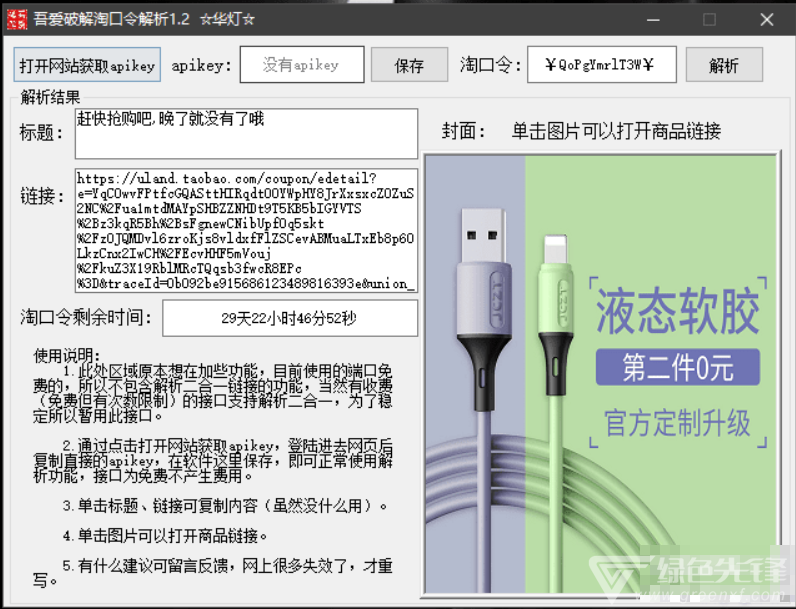Click the 解析结果 group label
Viewport: 796px width, 609px height.
coord(50,96)
